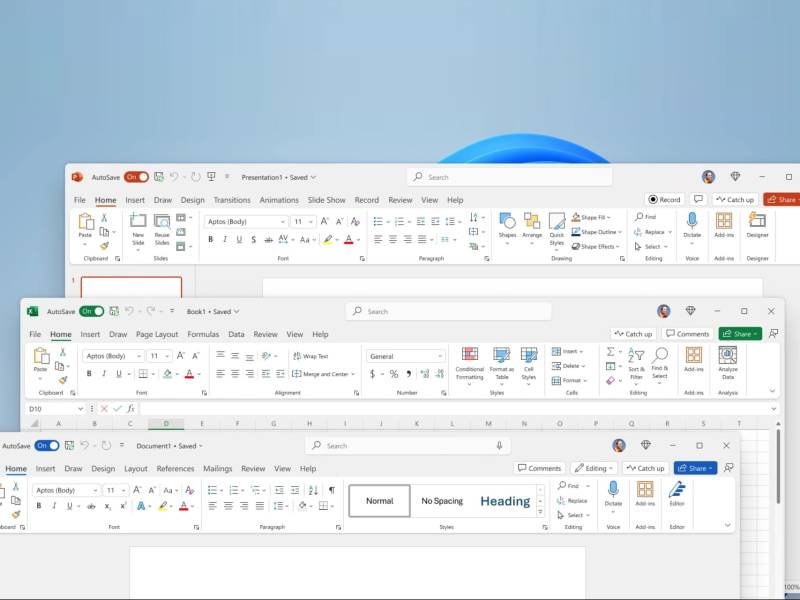Open font name dropdown in PowerPoint
This screenshot has width=800, height=600.
click(x=282, y=221)
